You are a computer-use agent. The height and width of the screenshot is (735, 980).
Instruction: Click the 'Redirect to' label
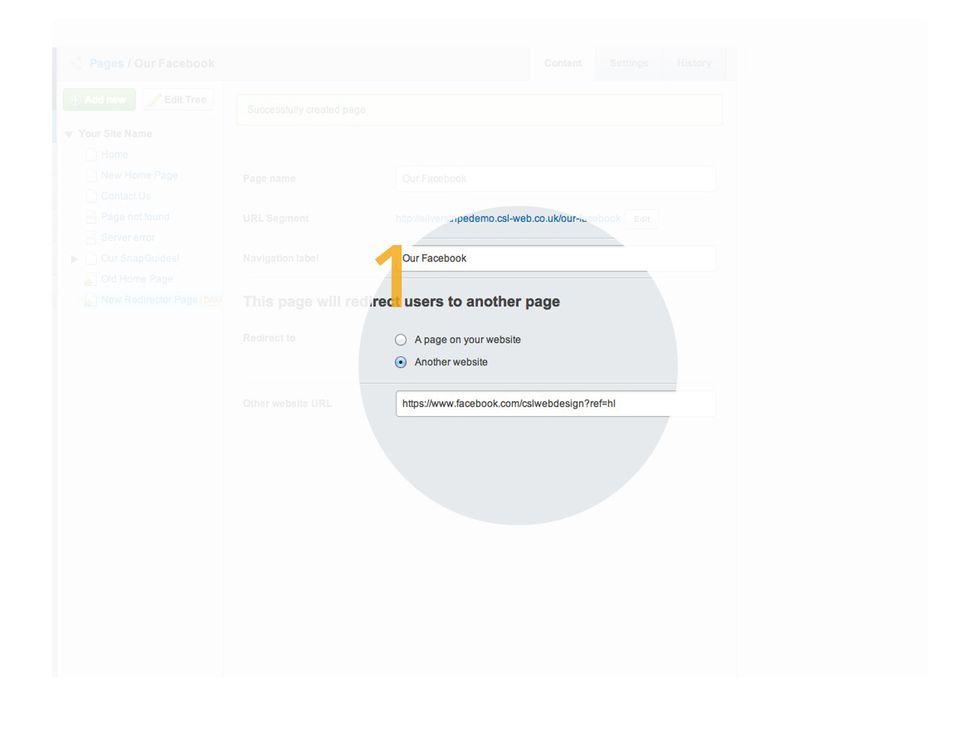(x=269, y=338)
